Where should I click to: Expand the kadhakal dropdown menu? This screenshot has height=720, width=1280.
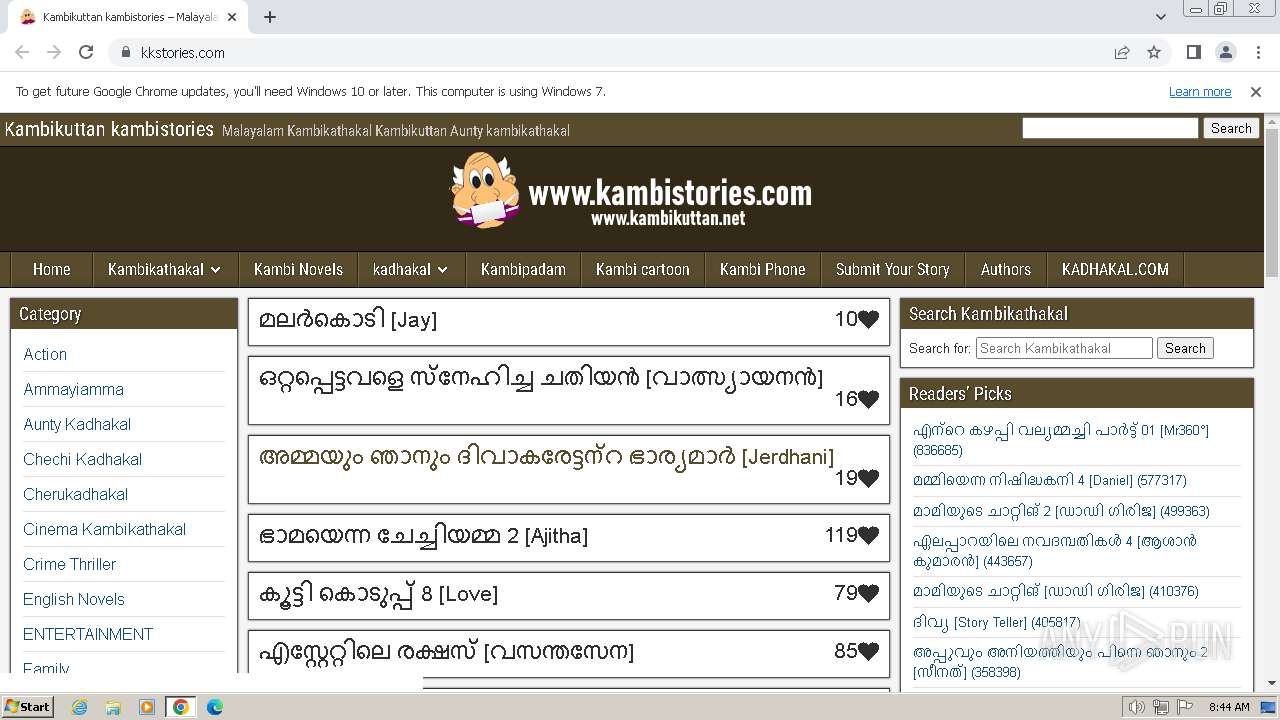coord(410,269)
